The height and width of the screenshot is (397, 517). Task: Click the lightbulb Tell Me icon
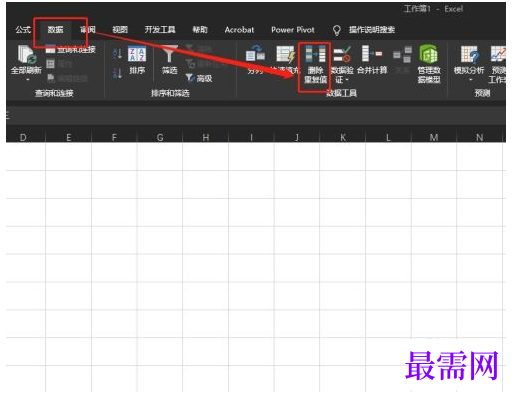pos(337,30)
